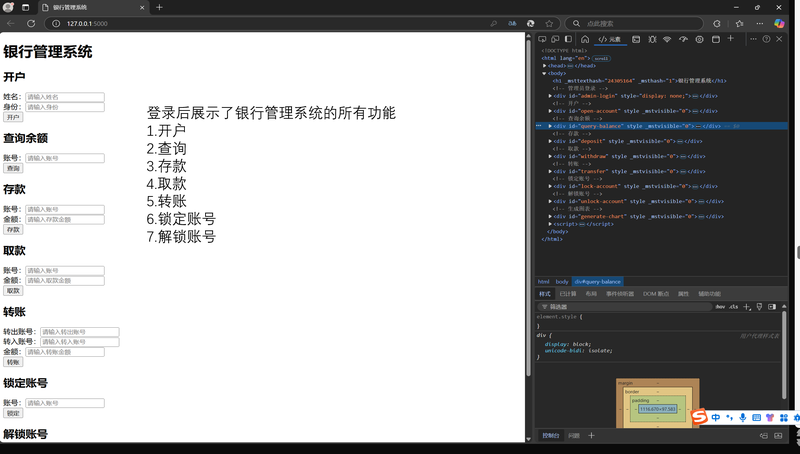Click the 锁定 button
The width and height of the screenshot is (800, 454).
click(x=13, y=413)
